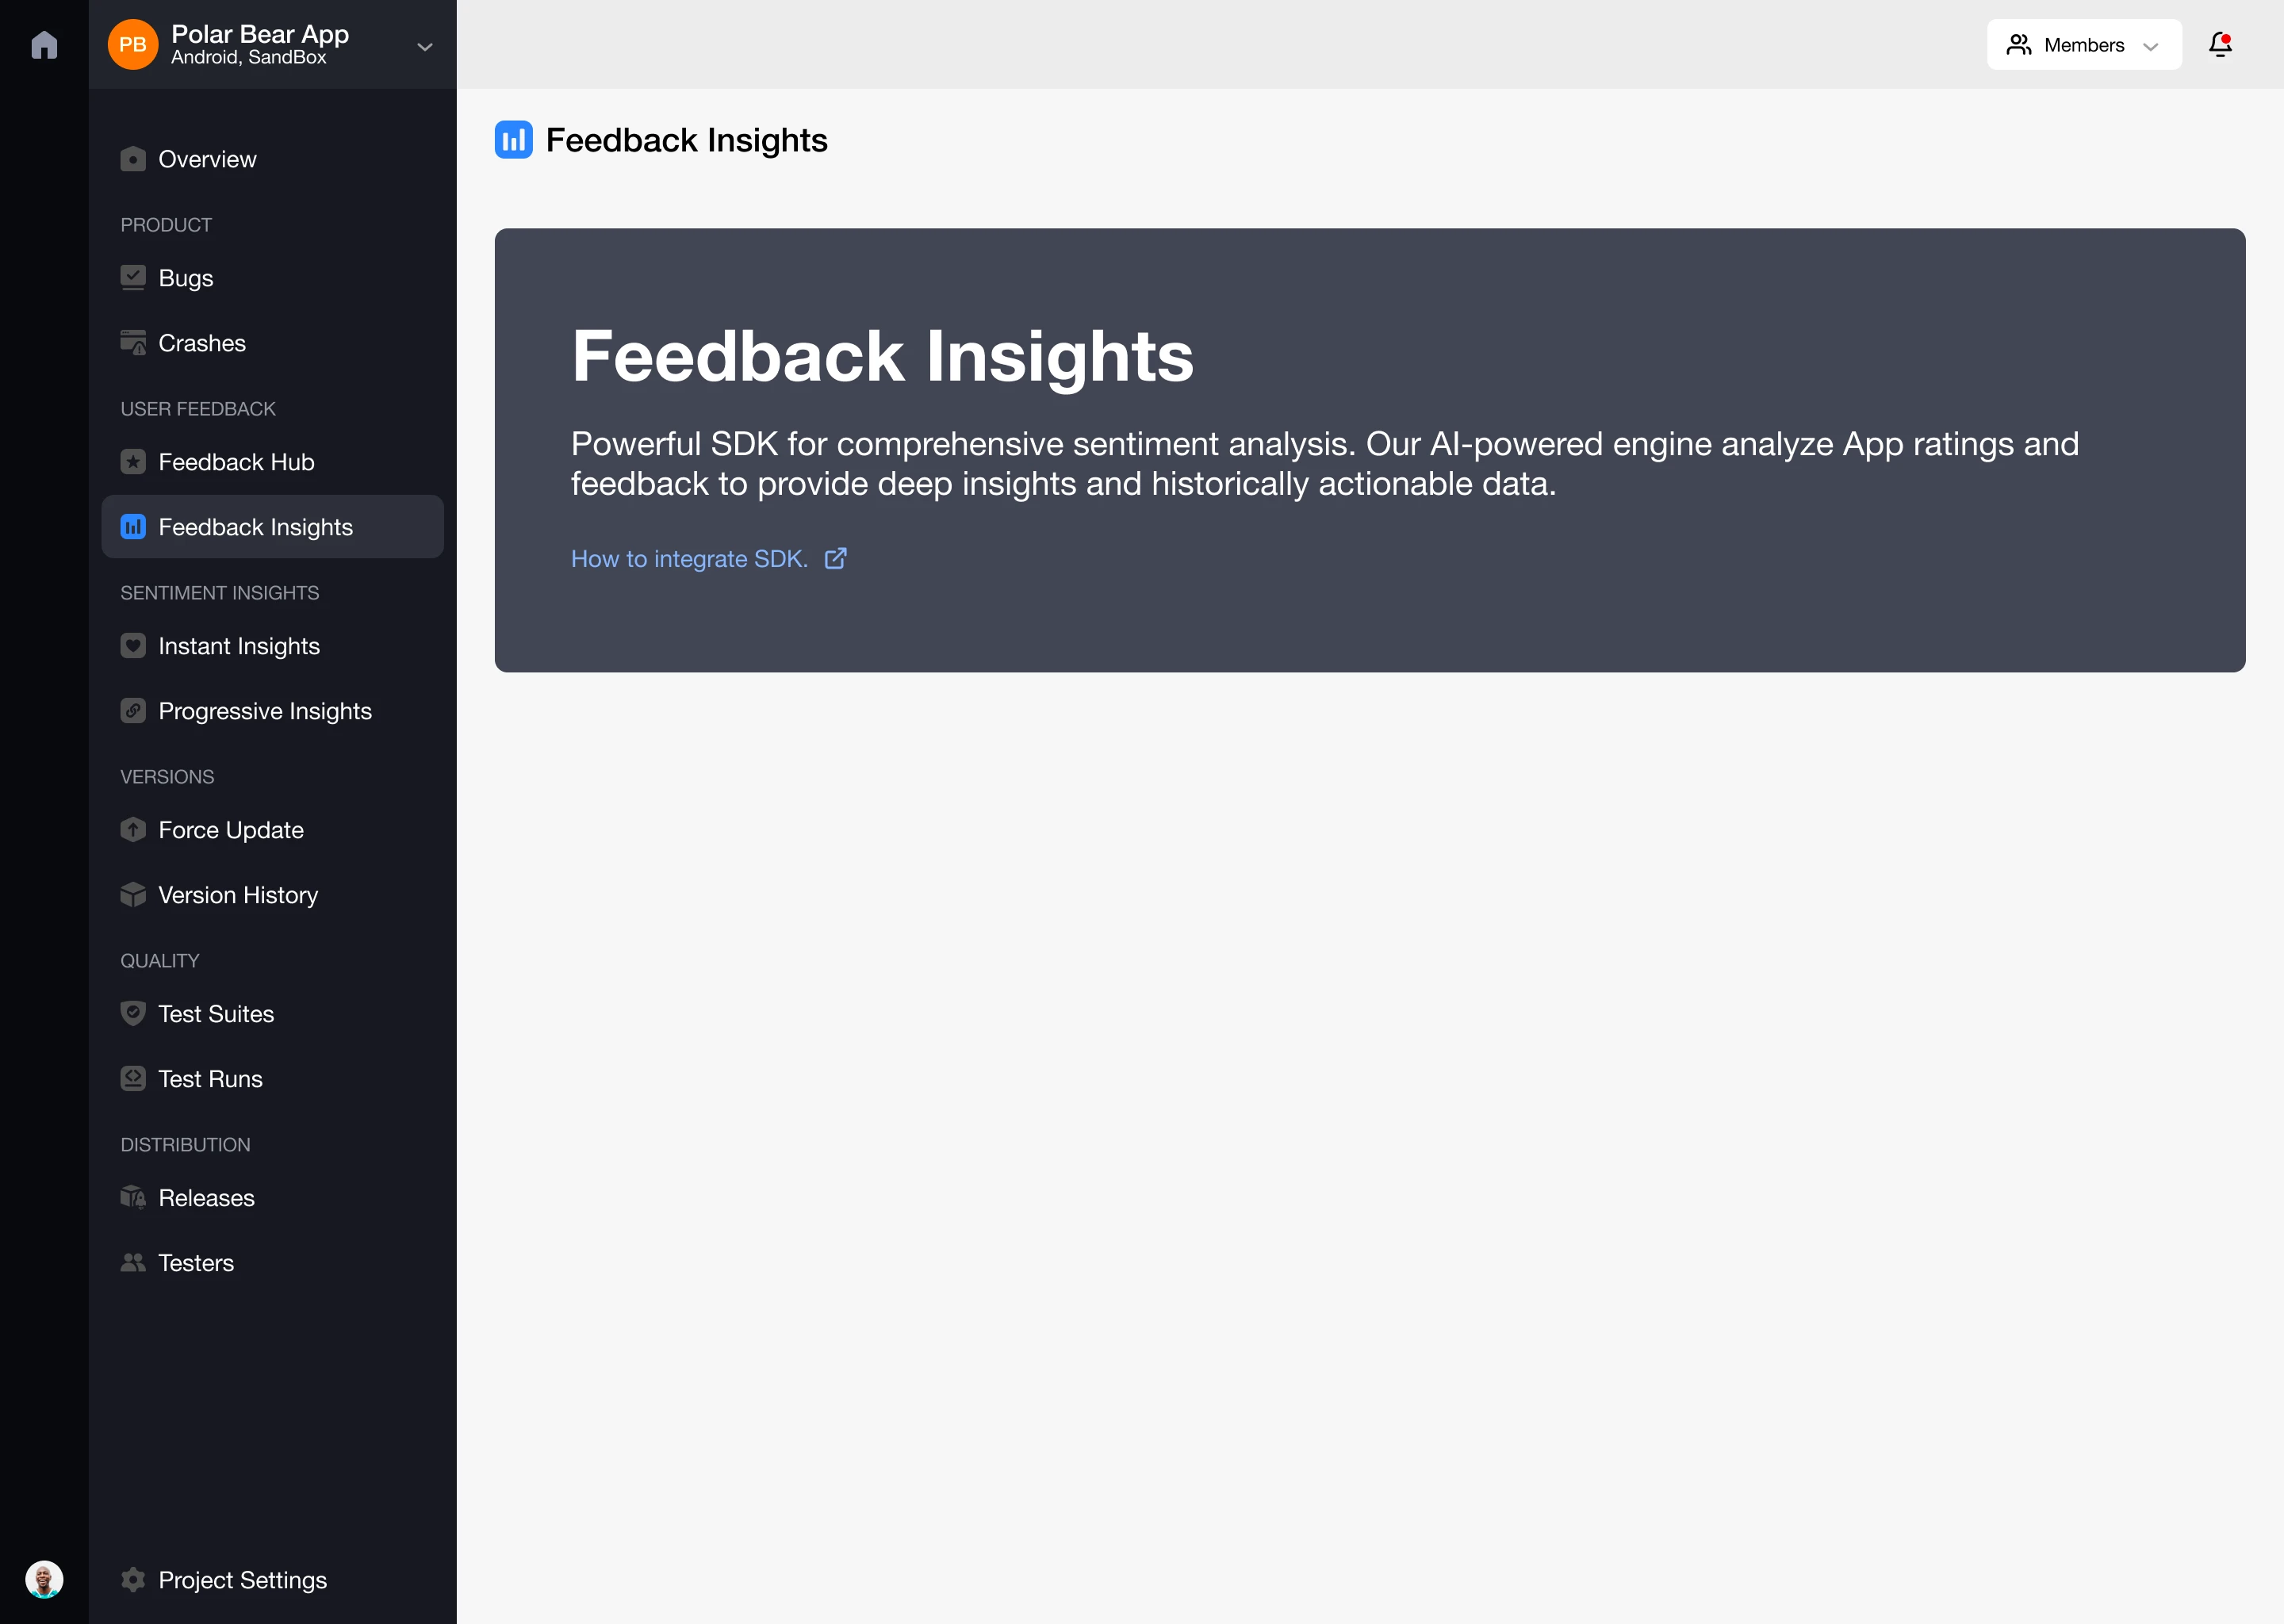Click the Crashes sidebar icon

point(133,343)
